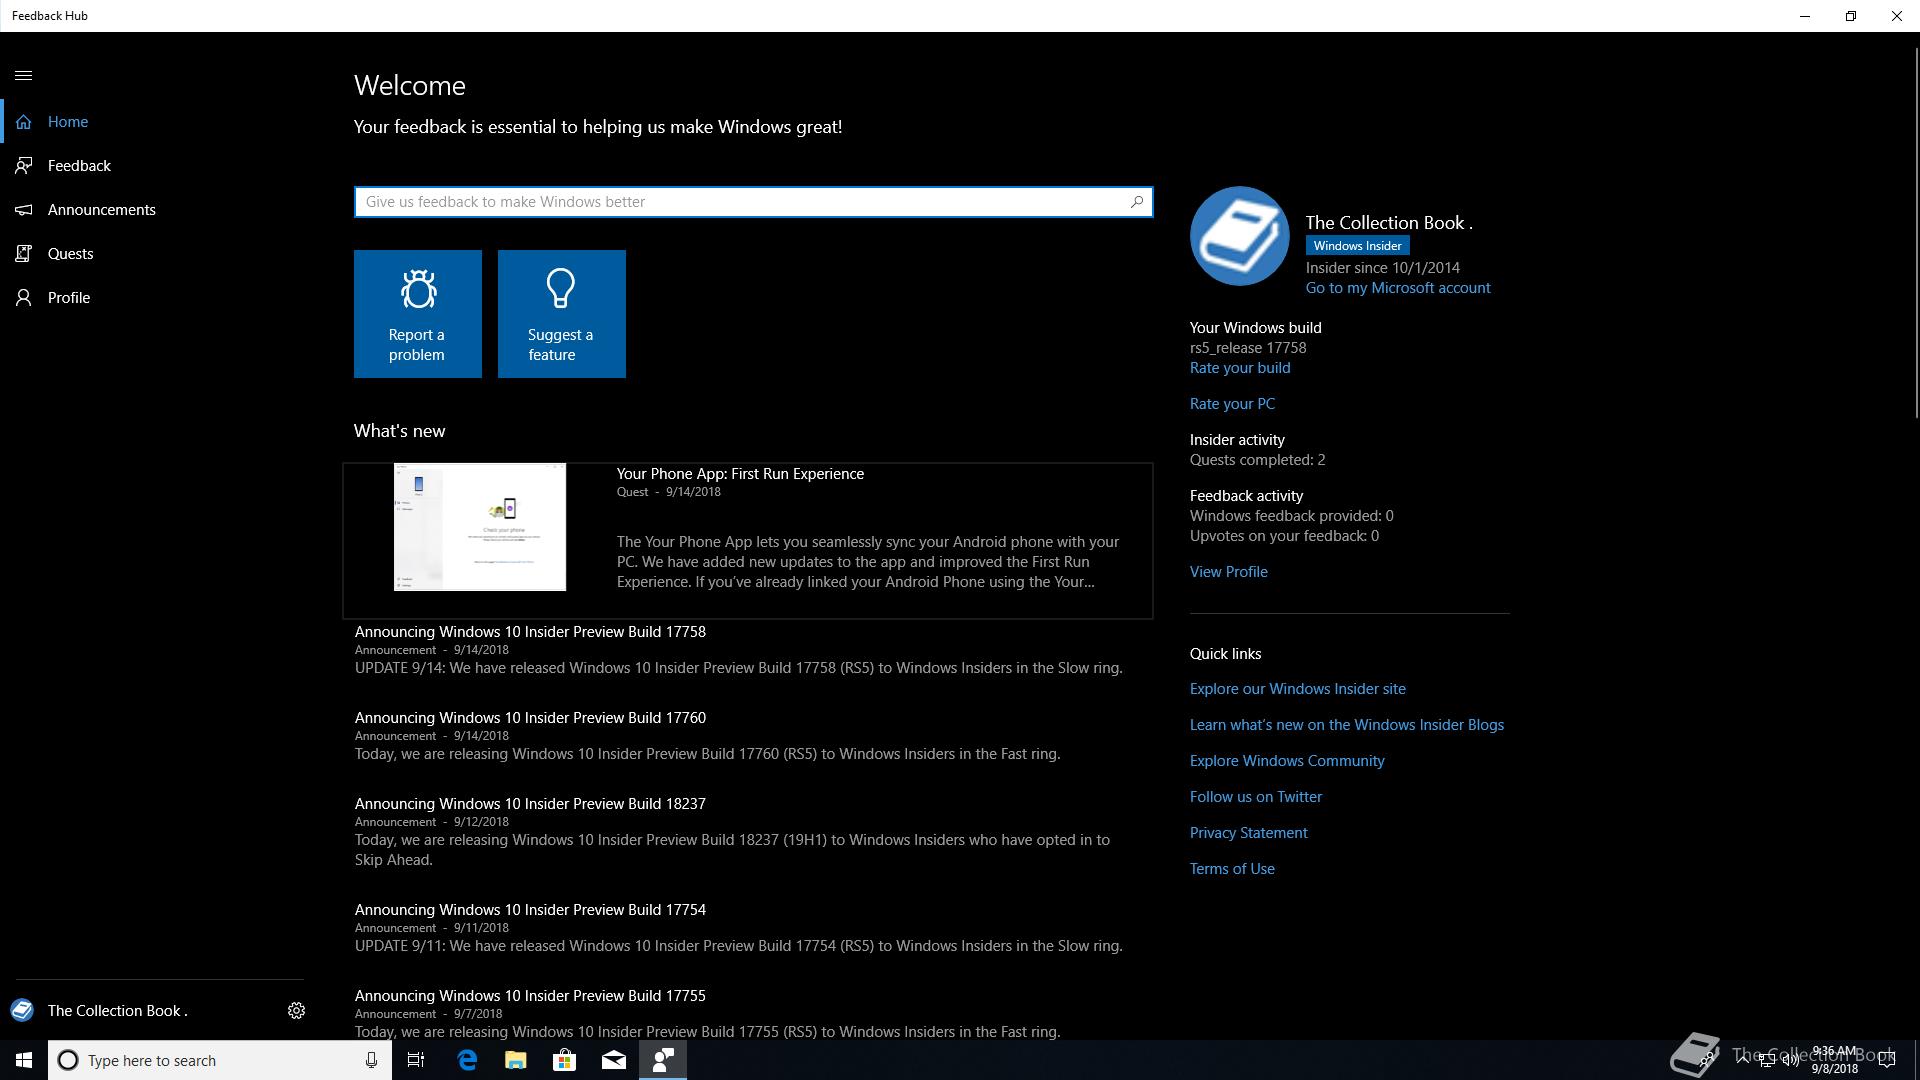Open settings gear in sidebar footer
The height and width of the screenshot is (1080, 1920).
[296, 1011]
